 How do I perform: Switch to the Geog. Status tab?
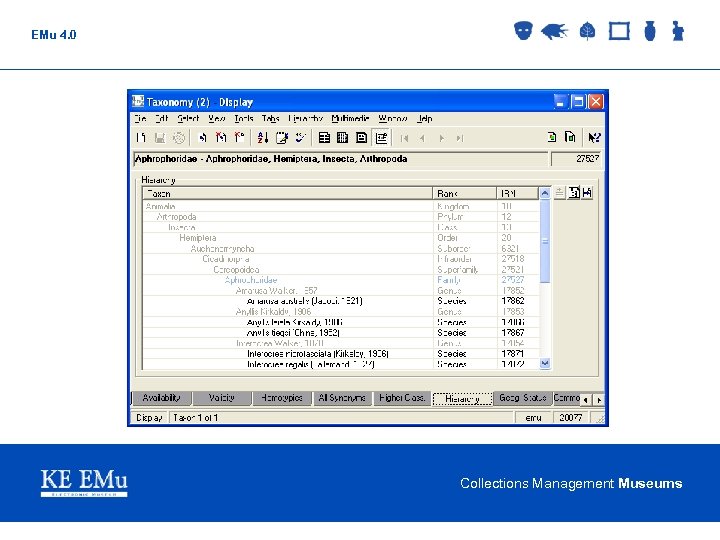[523, 398]
